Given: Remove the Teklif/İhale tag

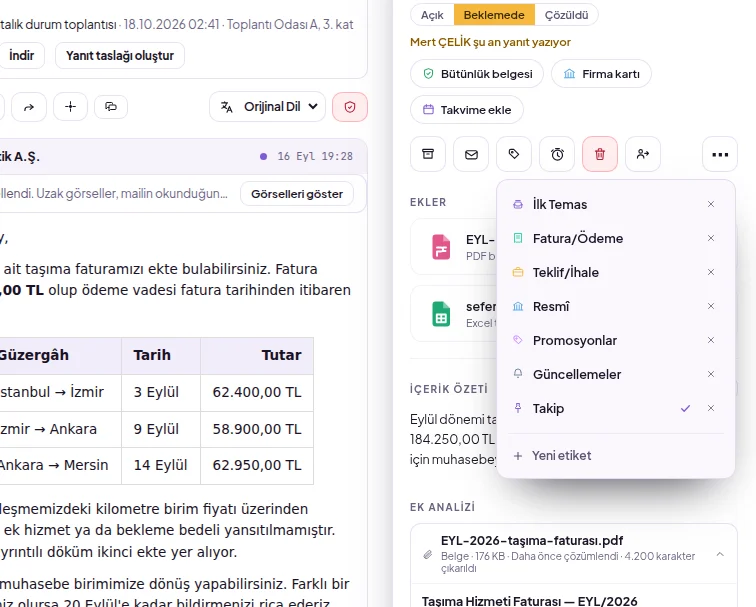Looking at the screenshot, I should 711,272.
